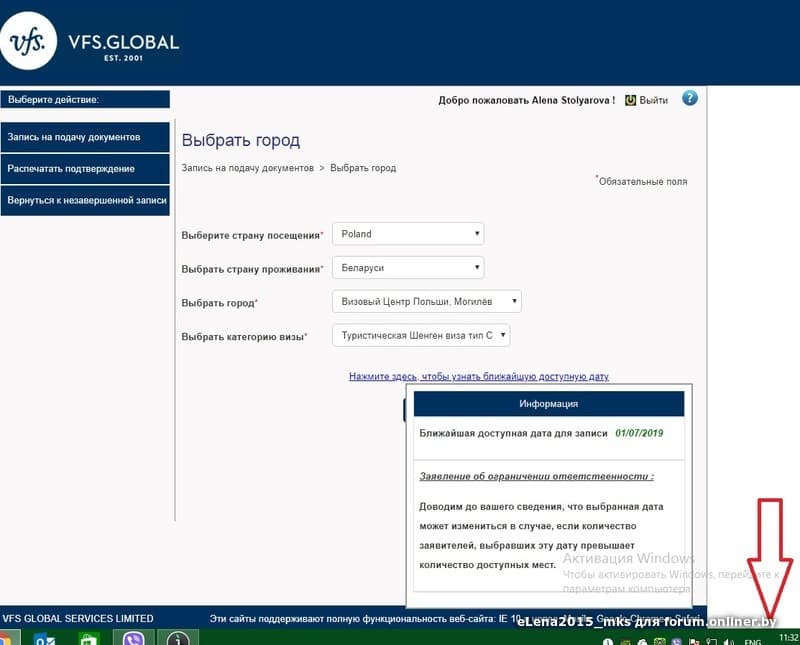Screen dimensions: 800x645
Task: Click the Выбрать категорию визы label
Action: [x=244, y=337]
